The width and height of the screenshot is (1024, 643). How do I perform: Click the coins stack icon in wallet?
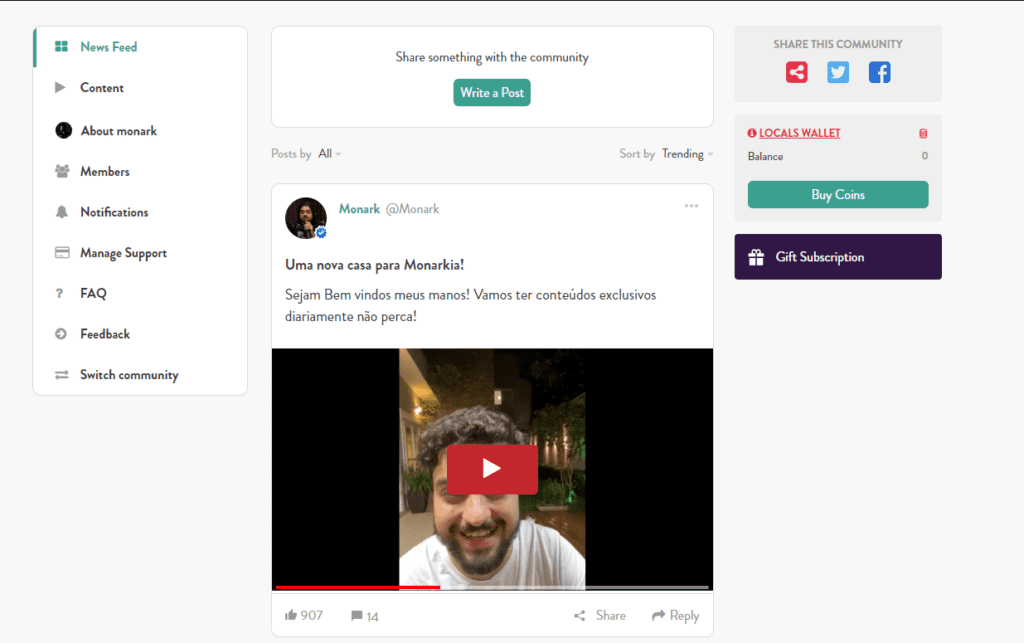(x=923, y=133)
